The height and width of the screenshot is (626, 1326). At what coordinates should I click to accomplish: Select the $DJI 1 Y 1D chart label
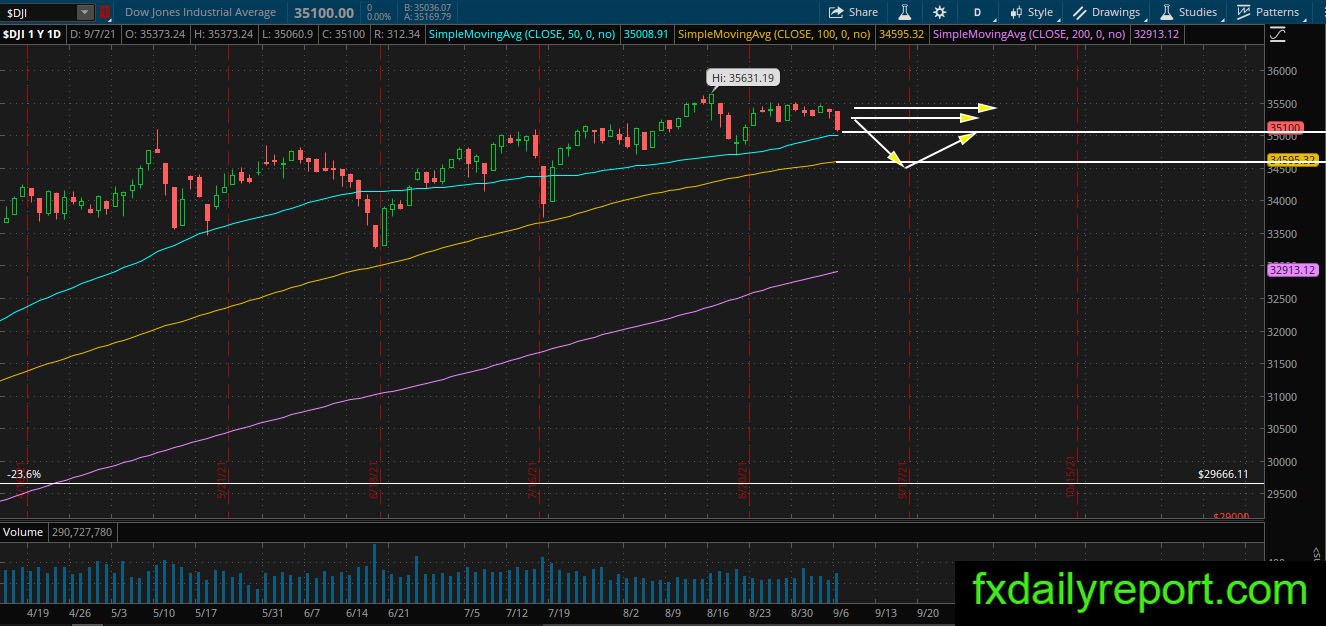33,34
